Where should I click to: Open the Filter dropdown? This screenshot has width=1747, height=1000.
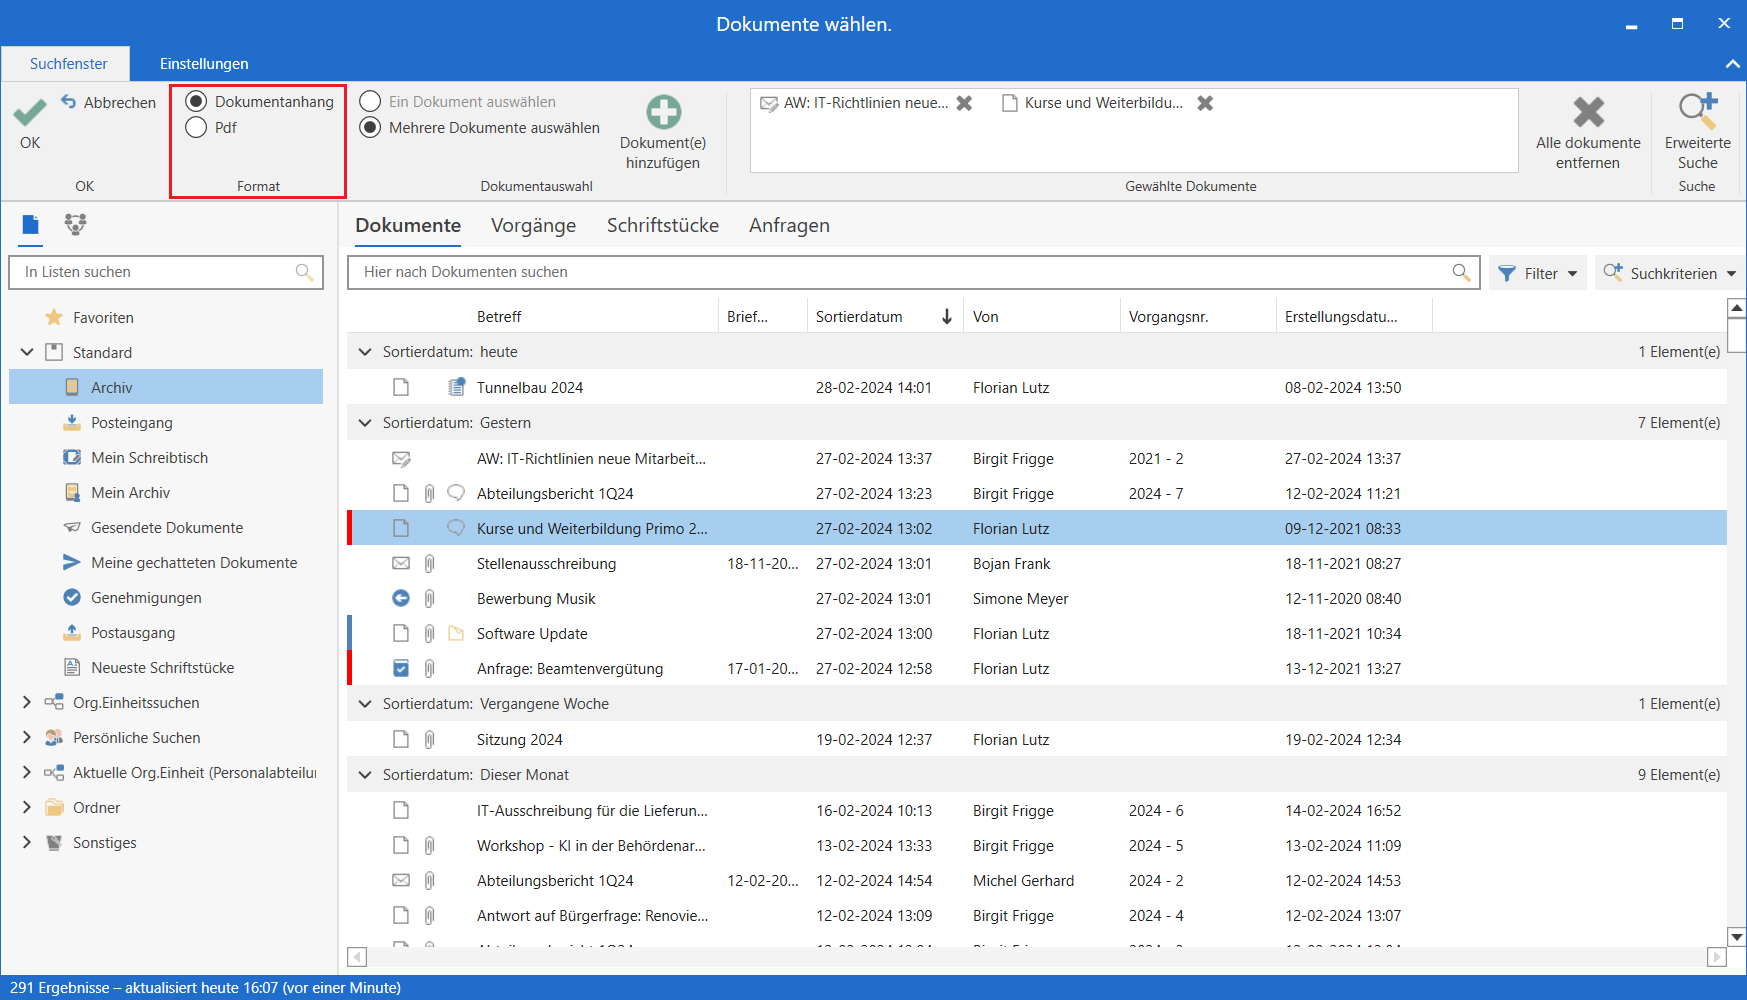tap(1538, 273)
